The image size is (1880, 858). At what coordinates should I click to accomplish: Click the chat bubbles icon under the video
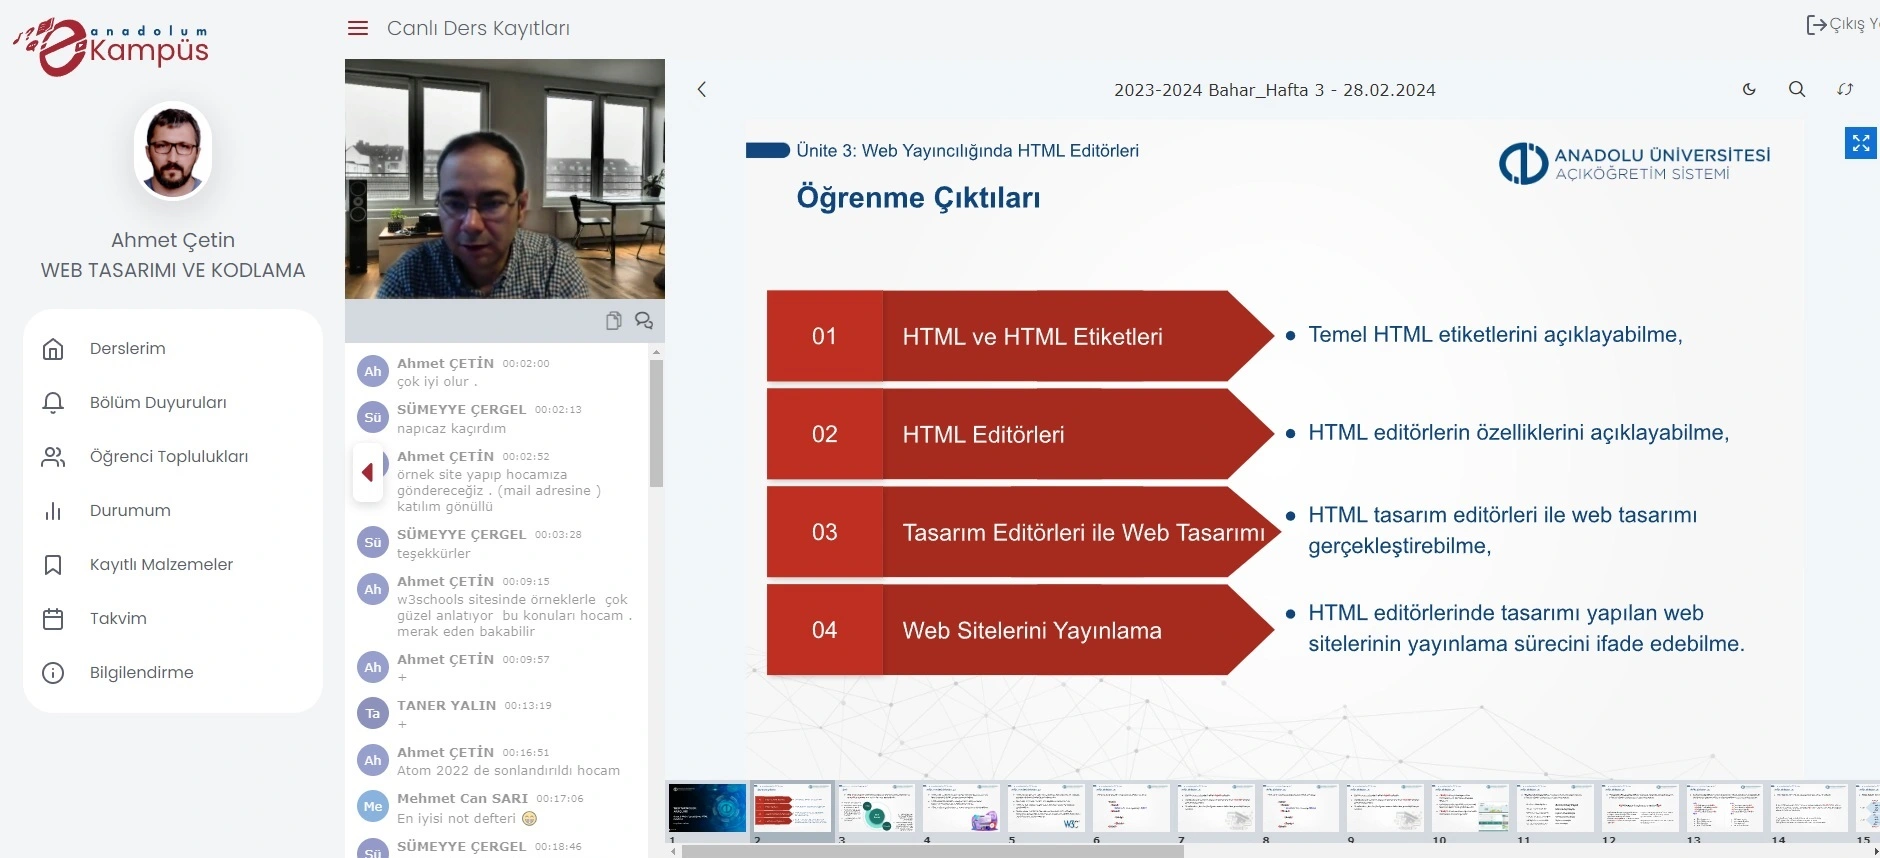pos(644,320)
